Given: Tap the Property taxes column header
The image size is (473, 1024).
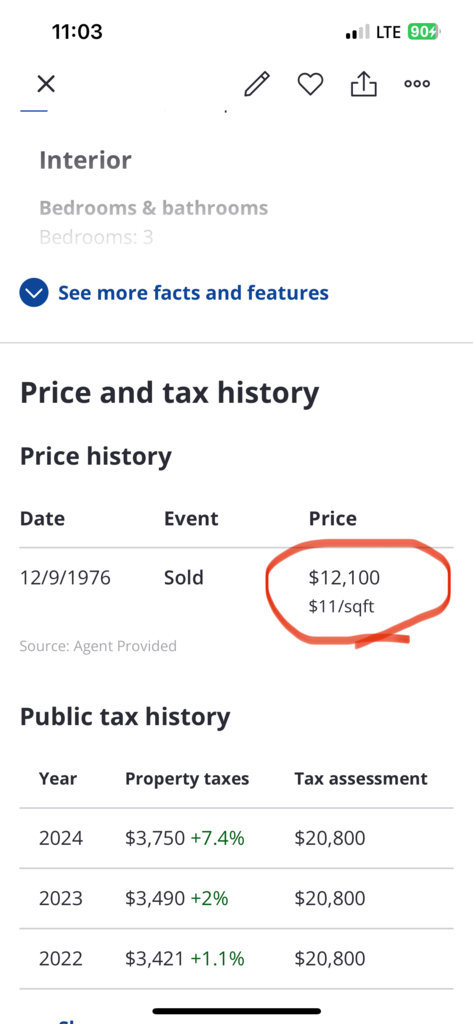Looking at the screenshot, I should pyautogui.click(x=187, y=778).
